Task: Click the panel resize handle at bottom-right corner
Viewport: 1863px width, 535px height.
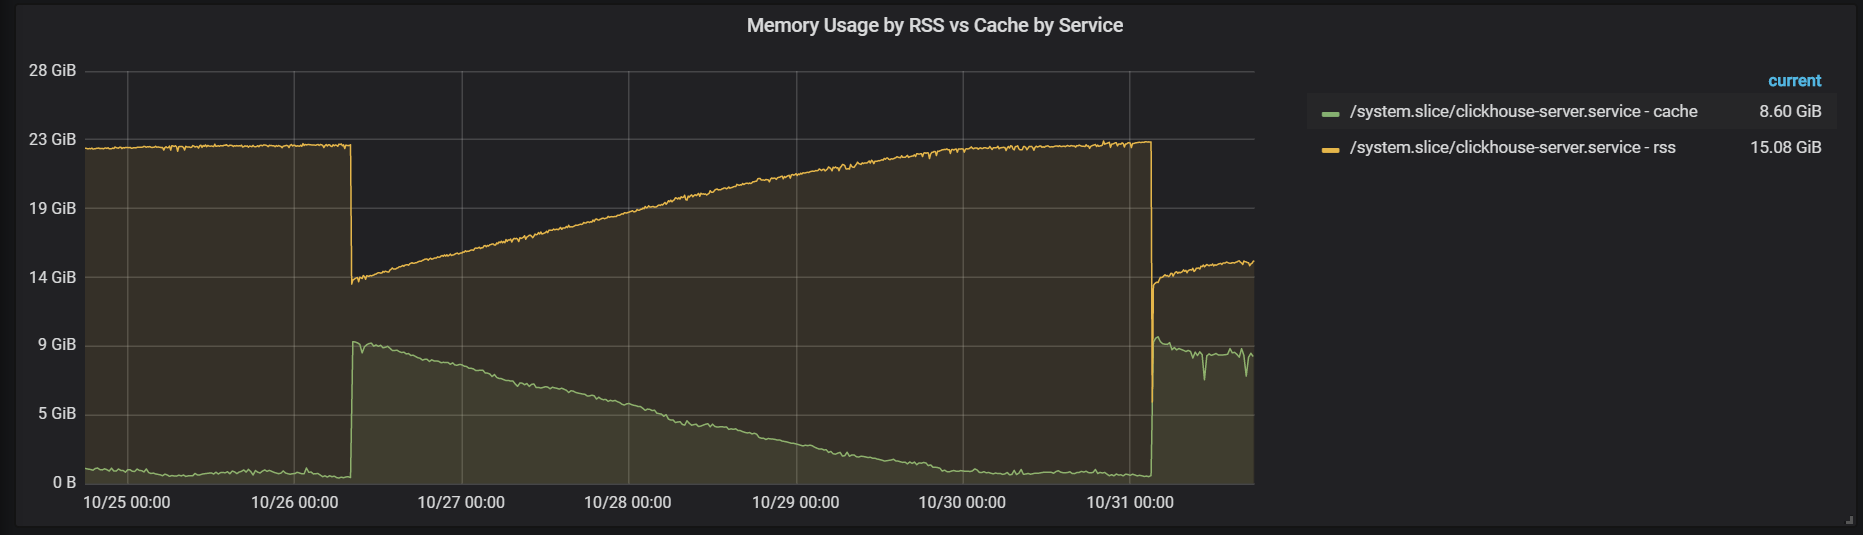Action: pos(1849,520)
